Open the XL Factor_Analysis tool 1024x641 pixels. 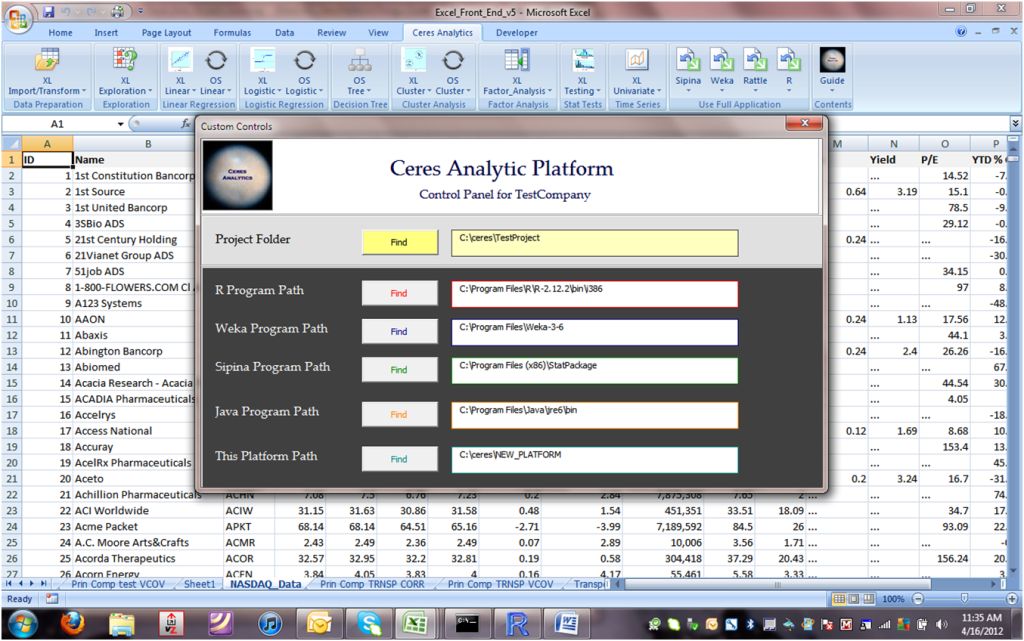pos(517,72)
